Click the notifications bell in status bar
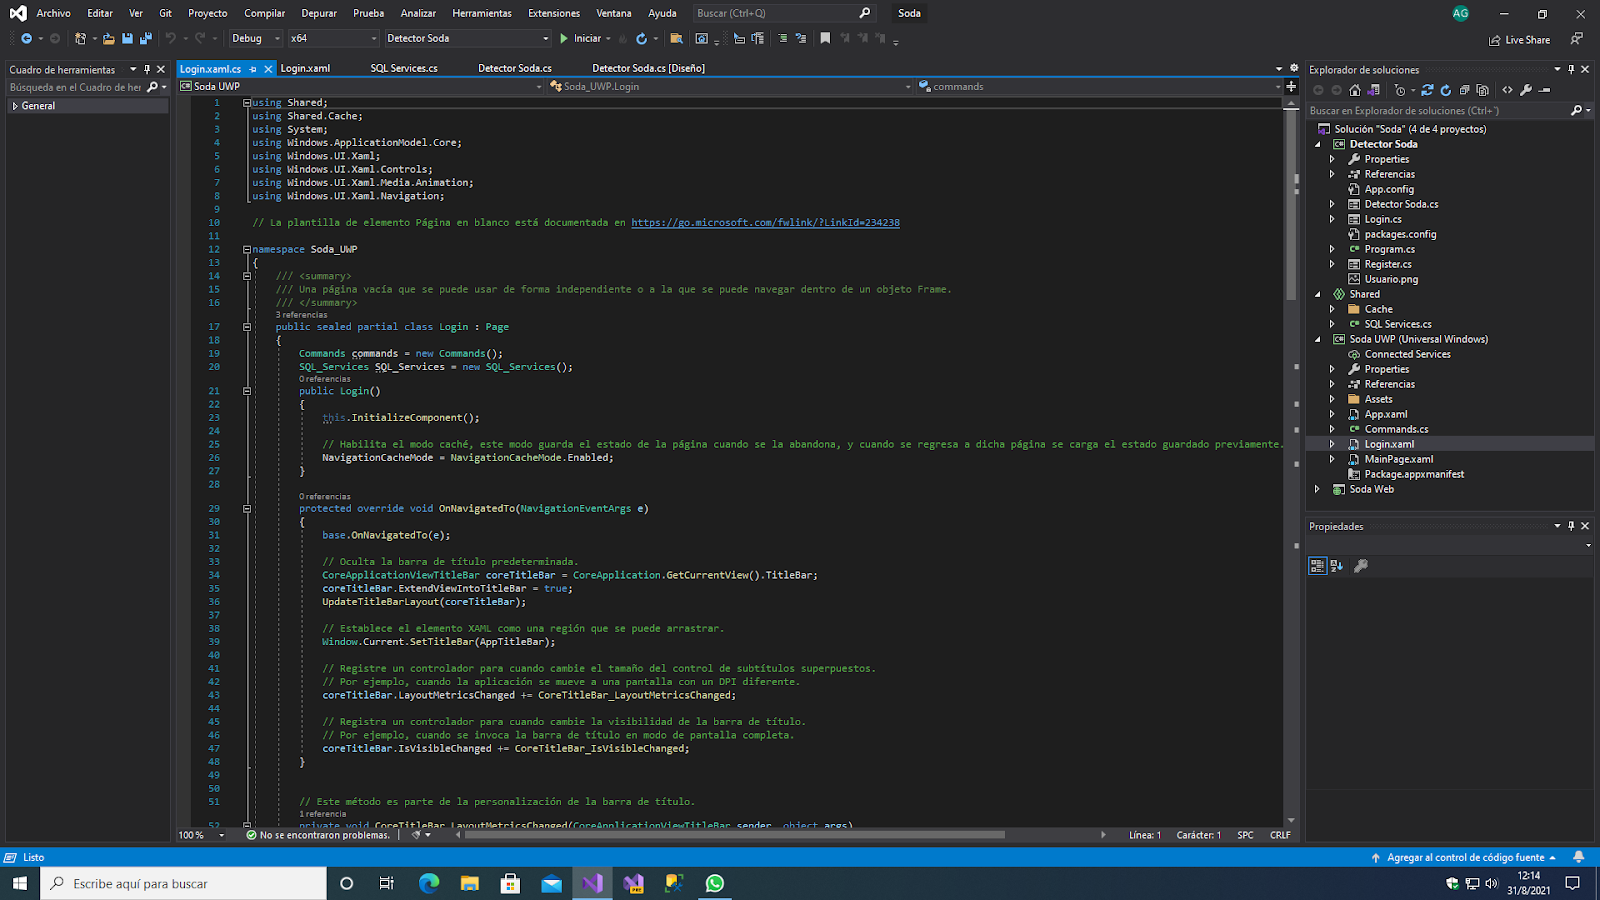The width and height of the screenshot is (1600, 900). (1579, 857)
